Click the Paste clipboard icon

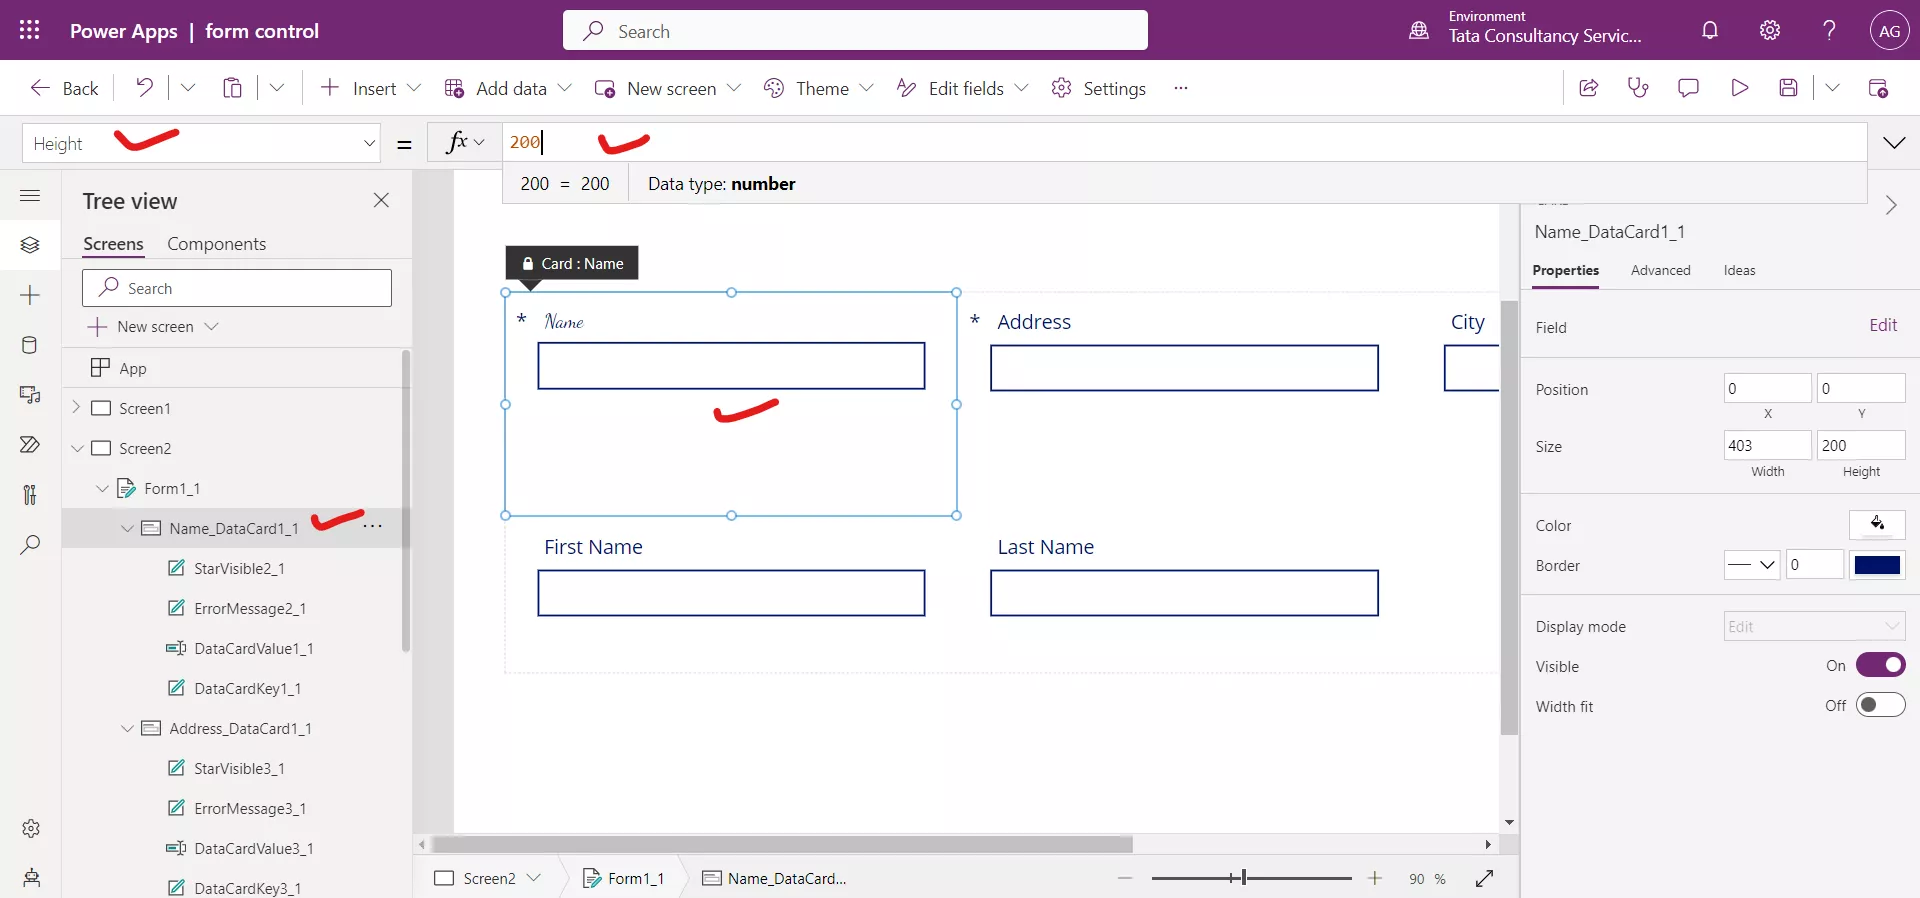[232, 88]
